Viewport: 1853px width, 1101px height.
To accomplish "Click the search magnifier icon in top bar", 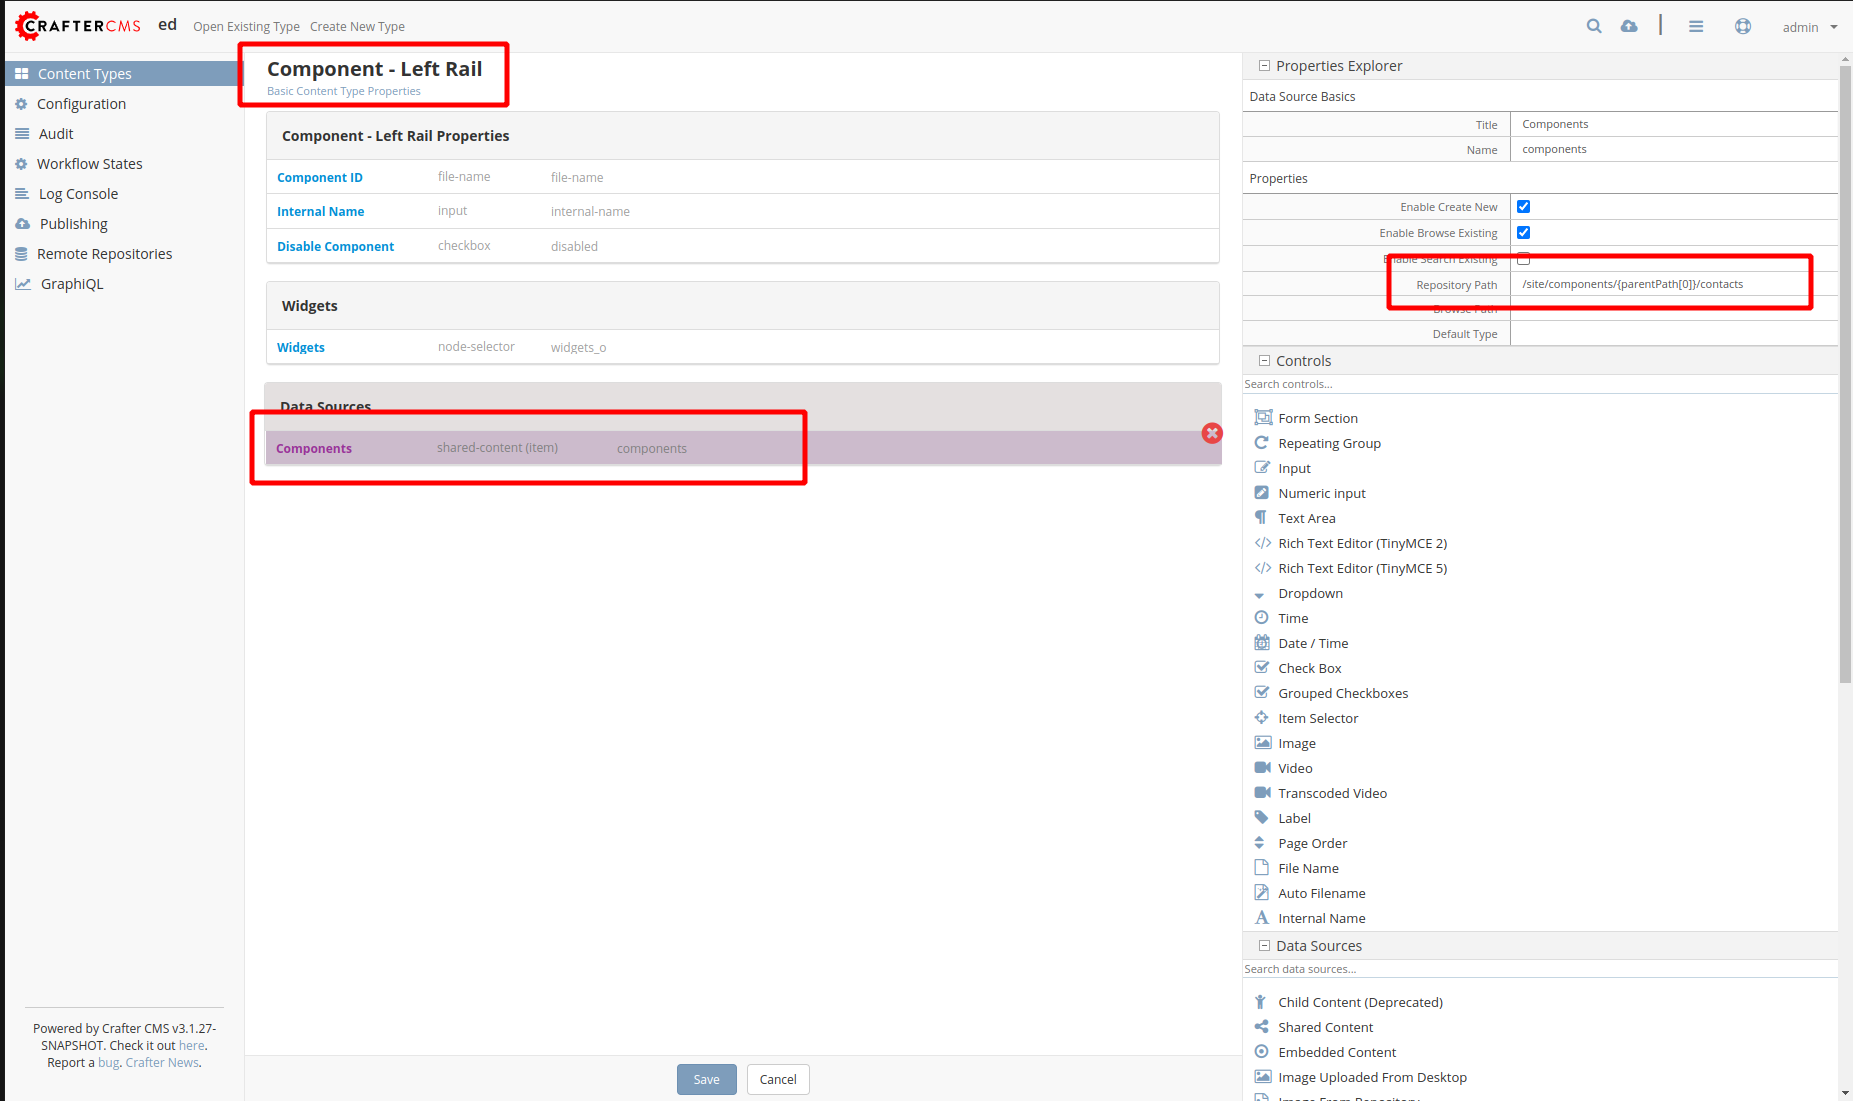I will pyautogui.click(x=1594, y=26).
